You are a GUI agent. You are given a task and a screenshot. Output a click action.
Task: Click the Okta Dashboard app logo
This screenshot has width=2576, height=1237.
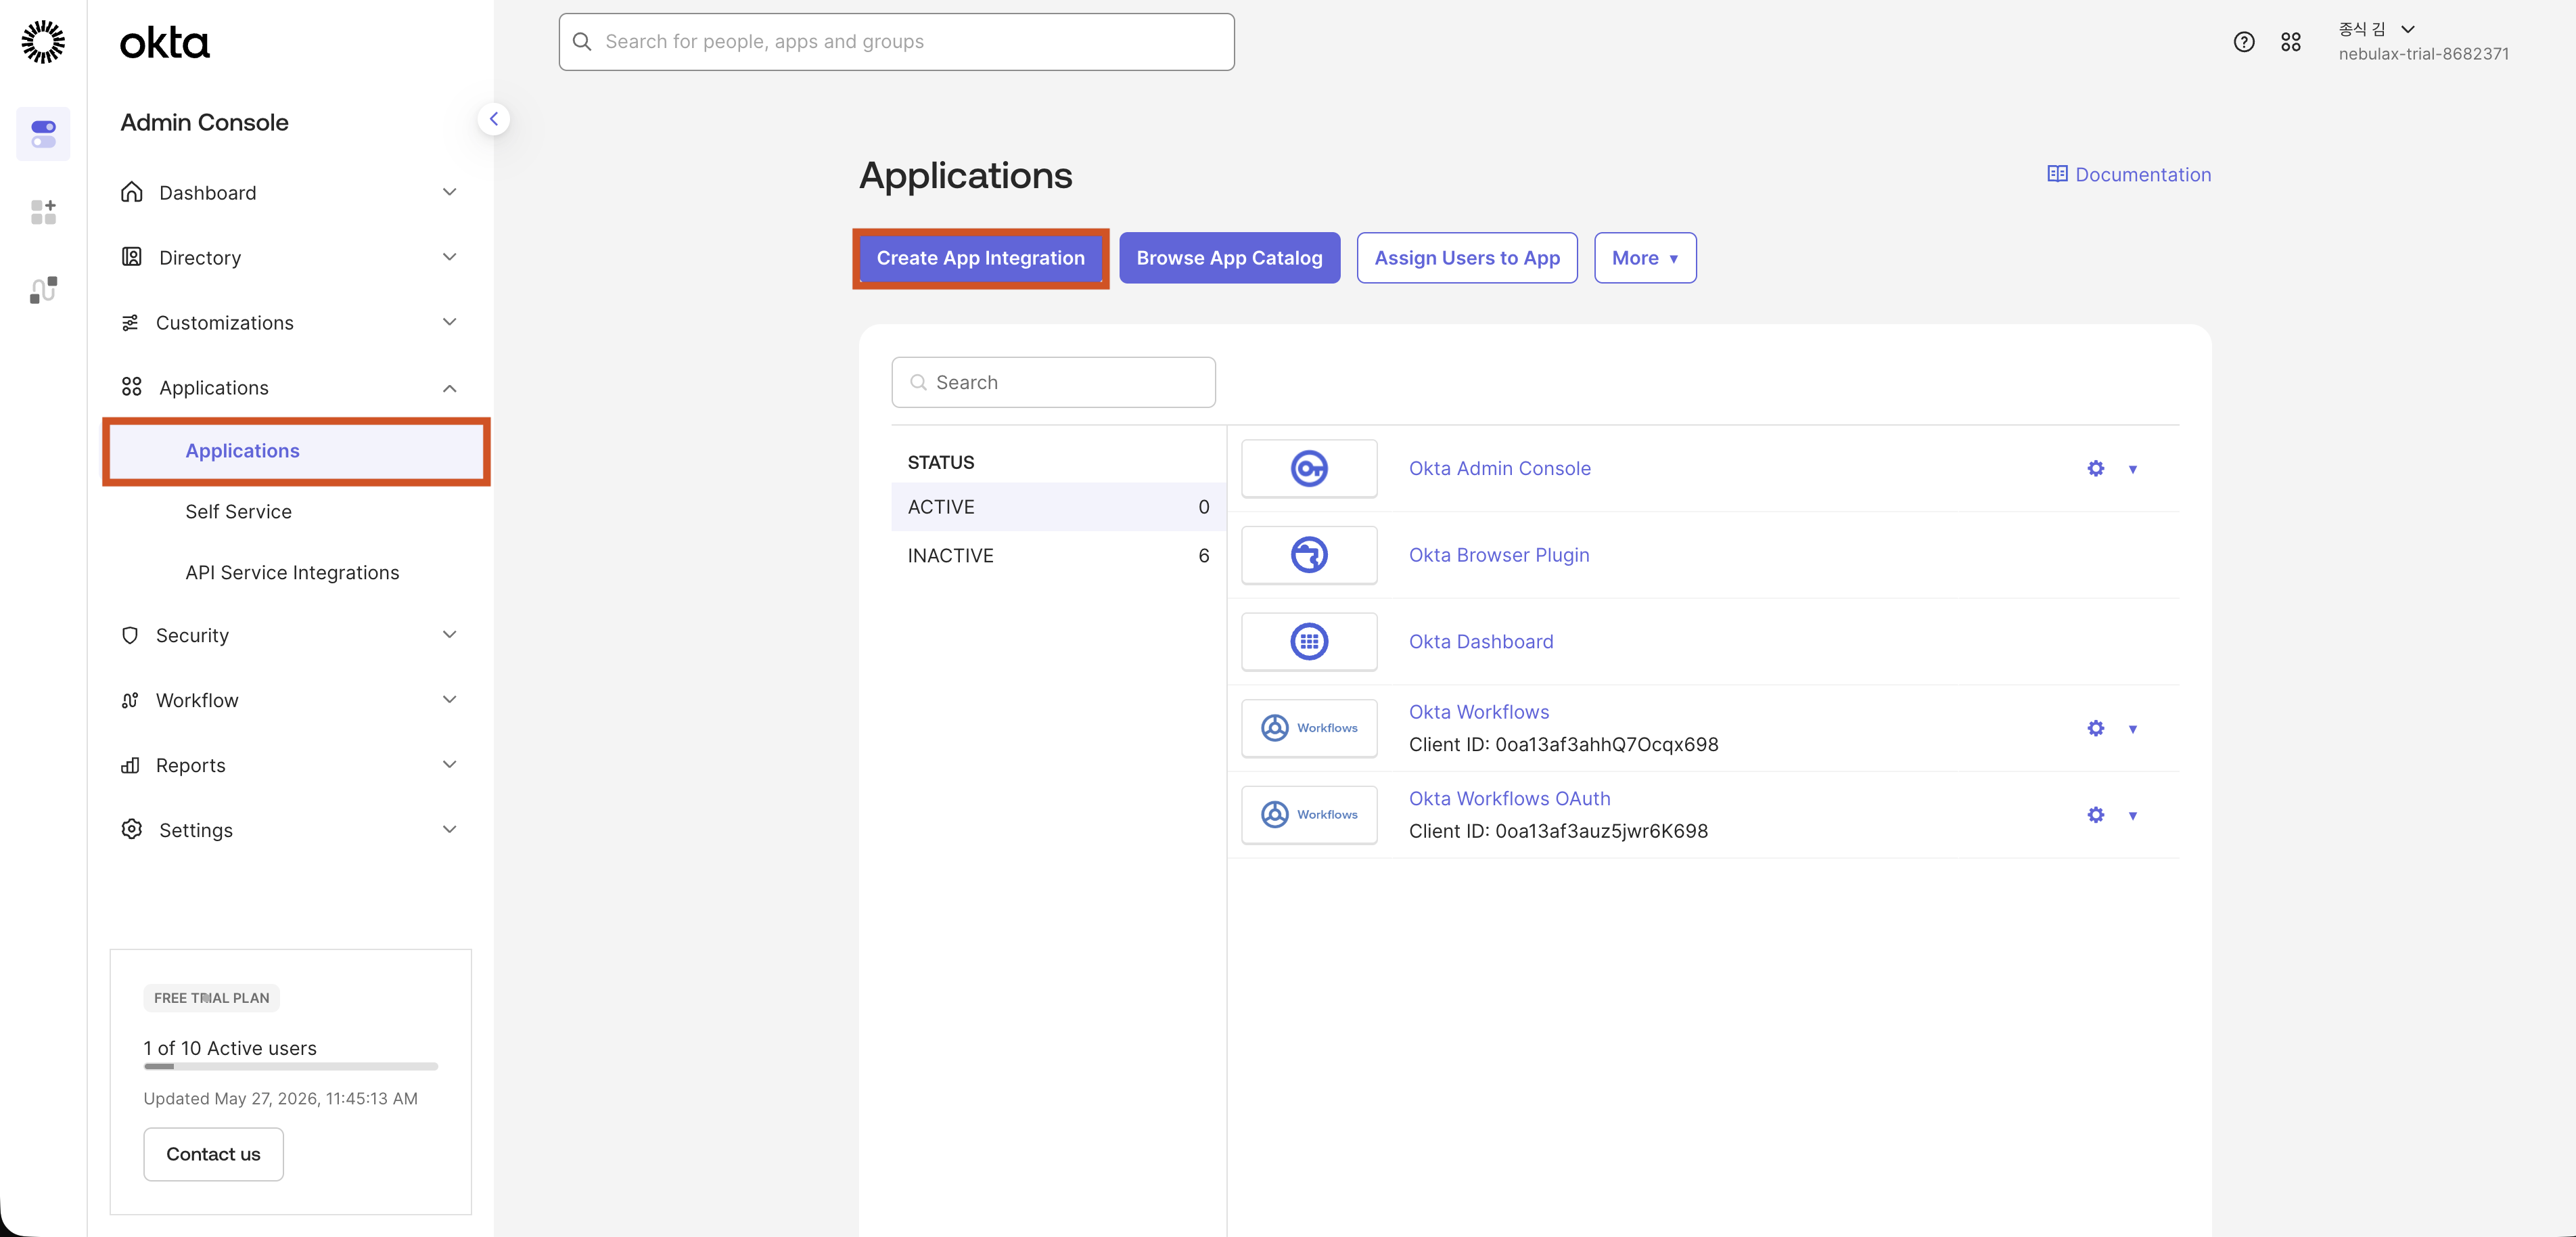(x=1309, y=641)
